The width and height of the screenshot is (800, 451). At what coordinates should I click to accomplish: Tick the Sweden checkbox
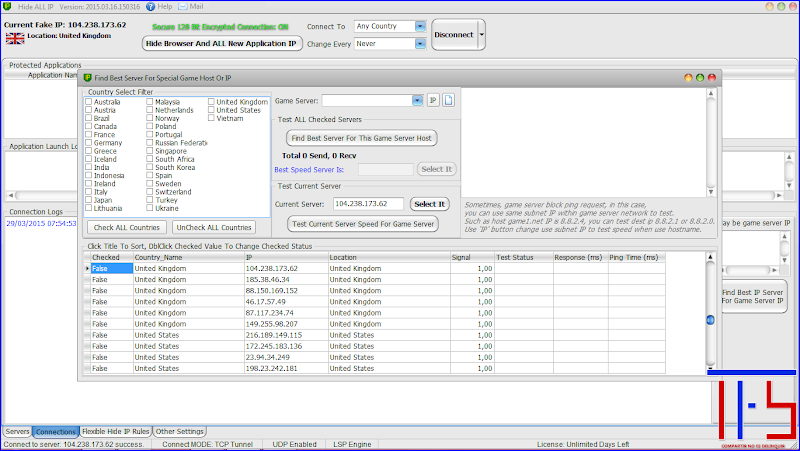(x=150, y=183)
